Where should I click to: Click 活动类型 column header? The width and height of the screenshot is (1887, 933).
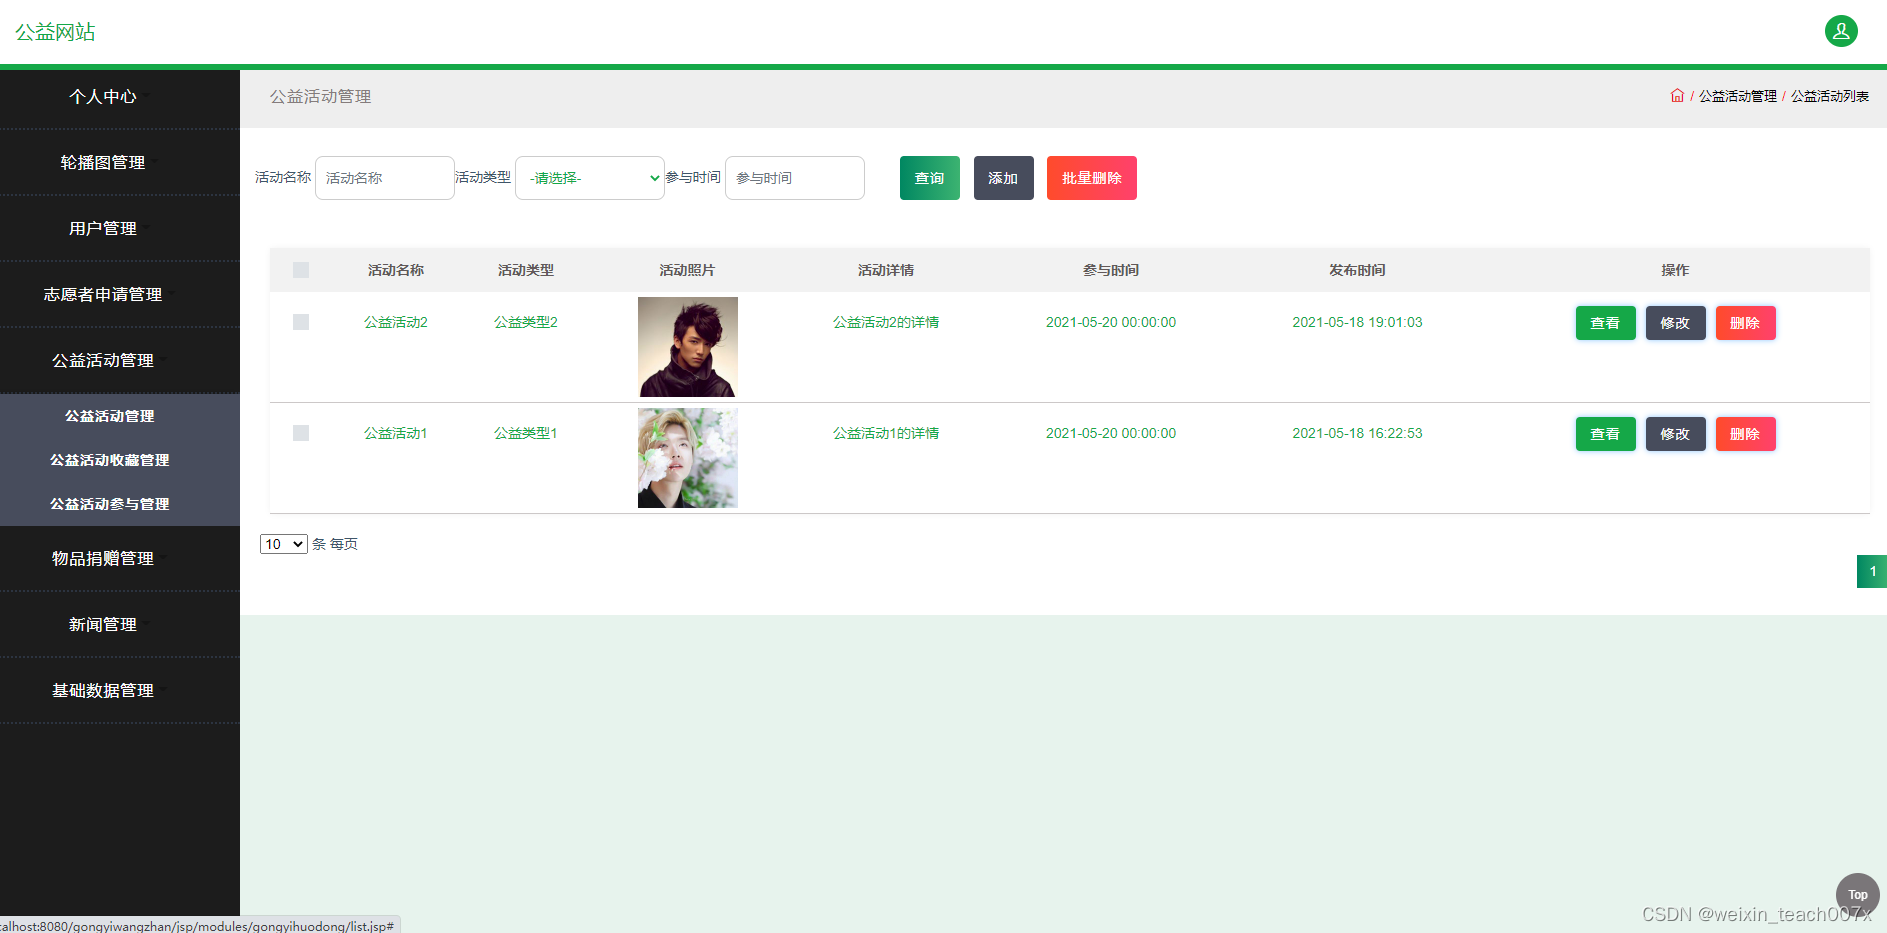pos(526,270)
